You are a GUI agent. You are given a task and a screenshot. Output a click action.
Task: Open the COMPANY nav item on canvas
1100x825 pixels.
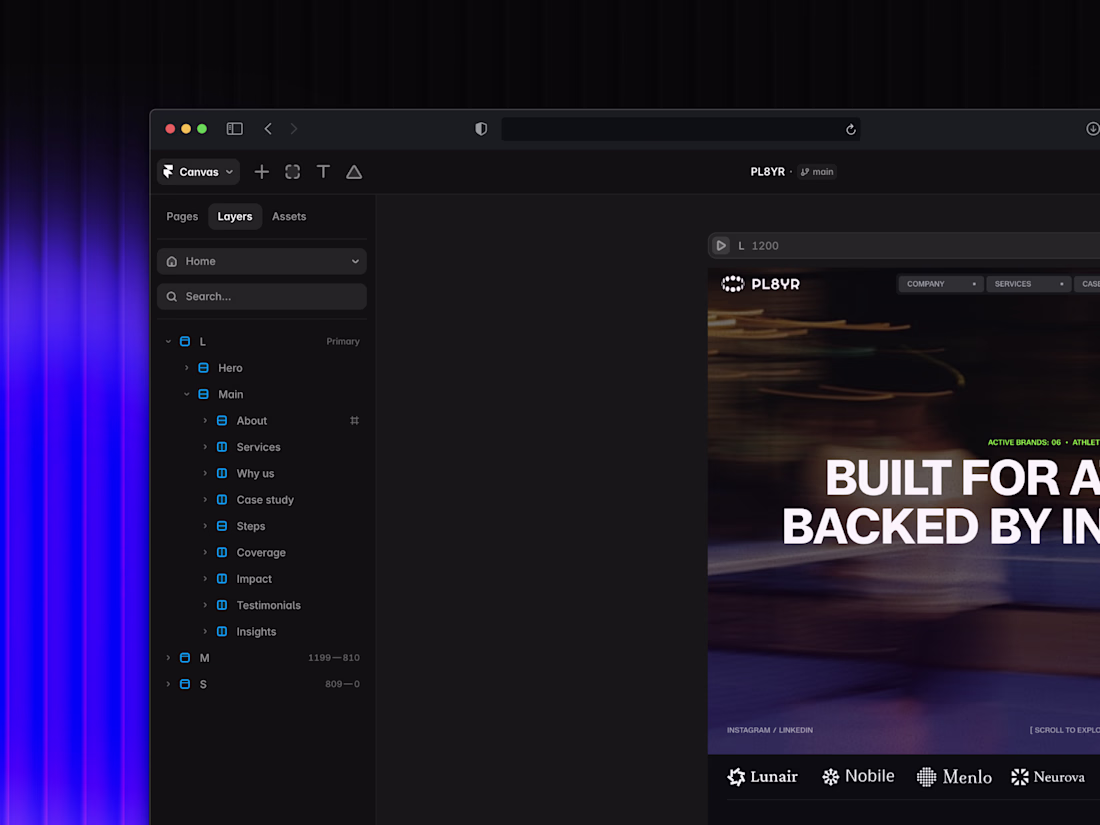coord(941,284)
